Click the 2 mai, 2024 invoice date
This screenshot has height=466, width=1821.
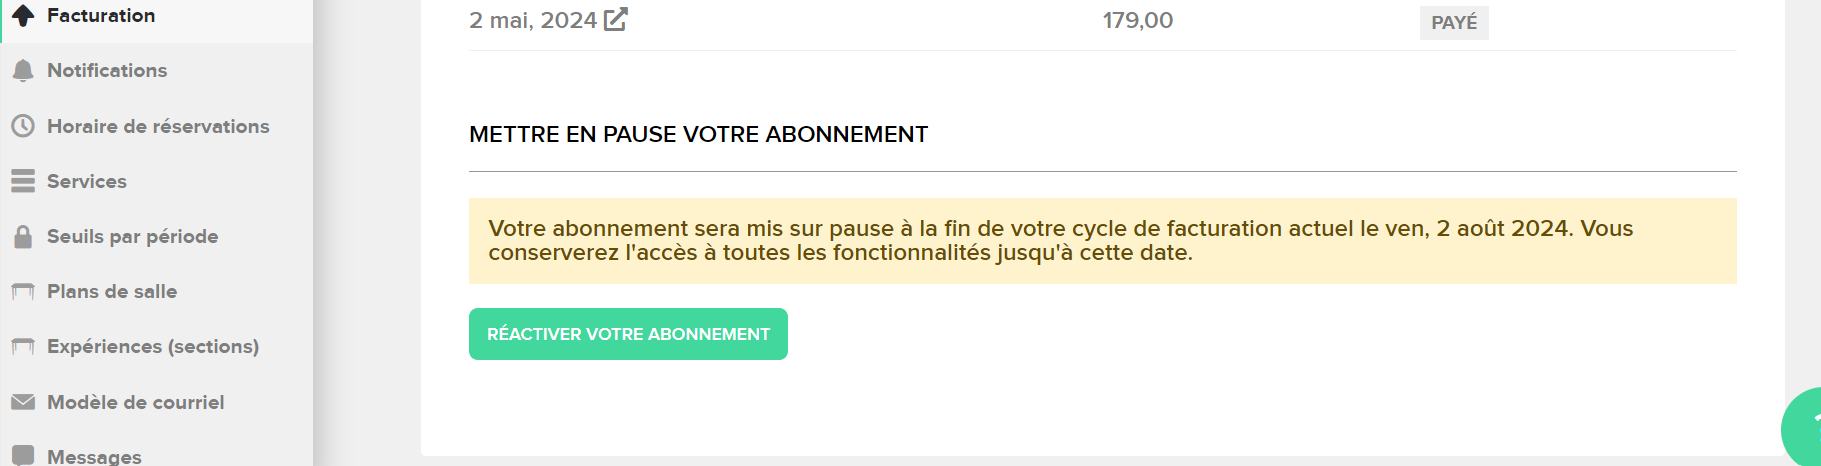click(533, 20)
